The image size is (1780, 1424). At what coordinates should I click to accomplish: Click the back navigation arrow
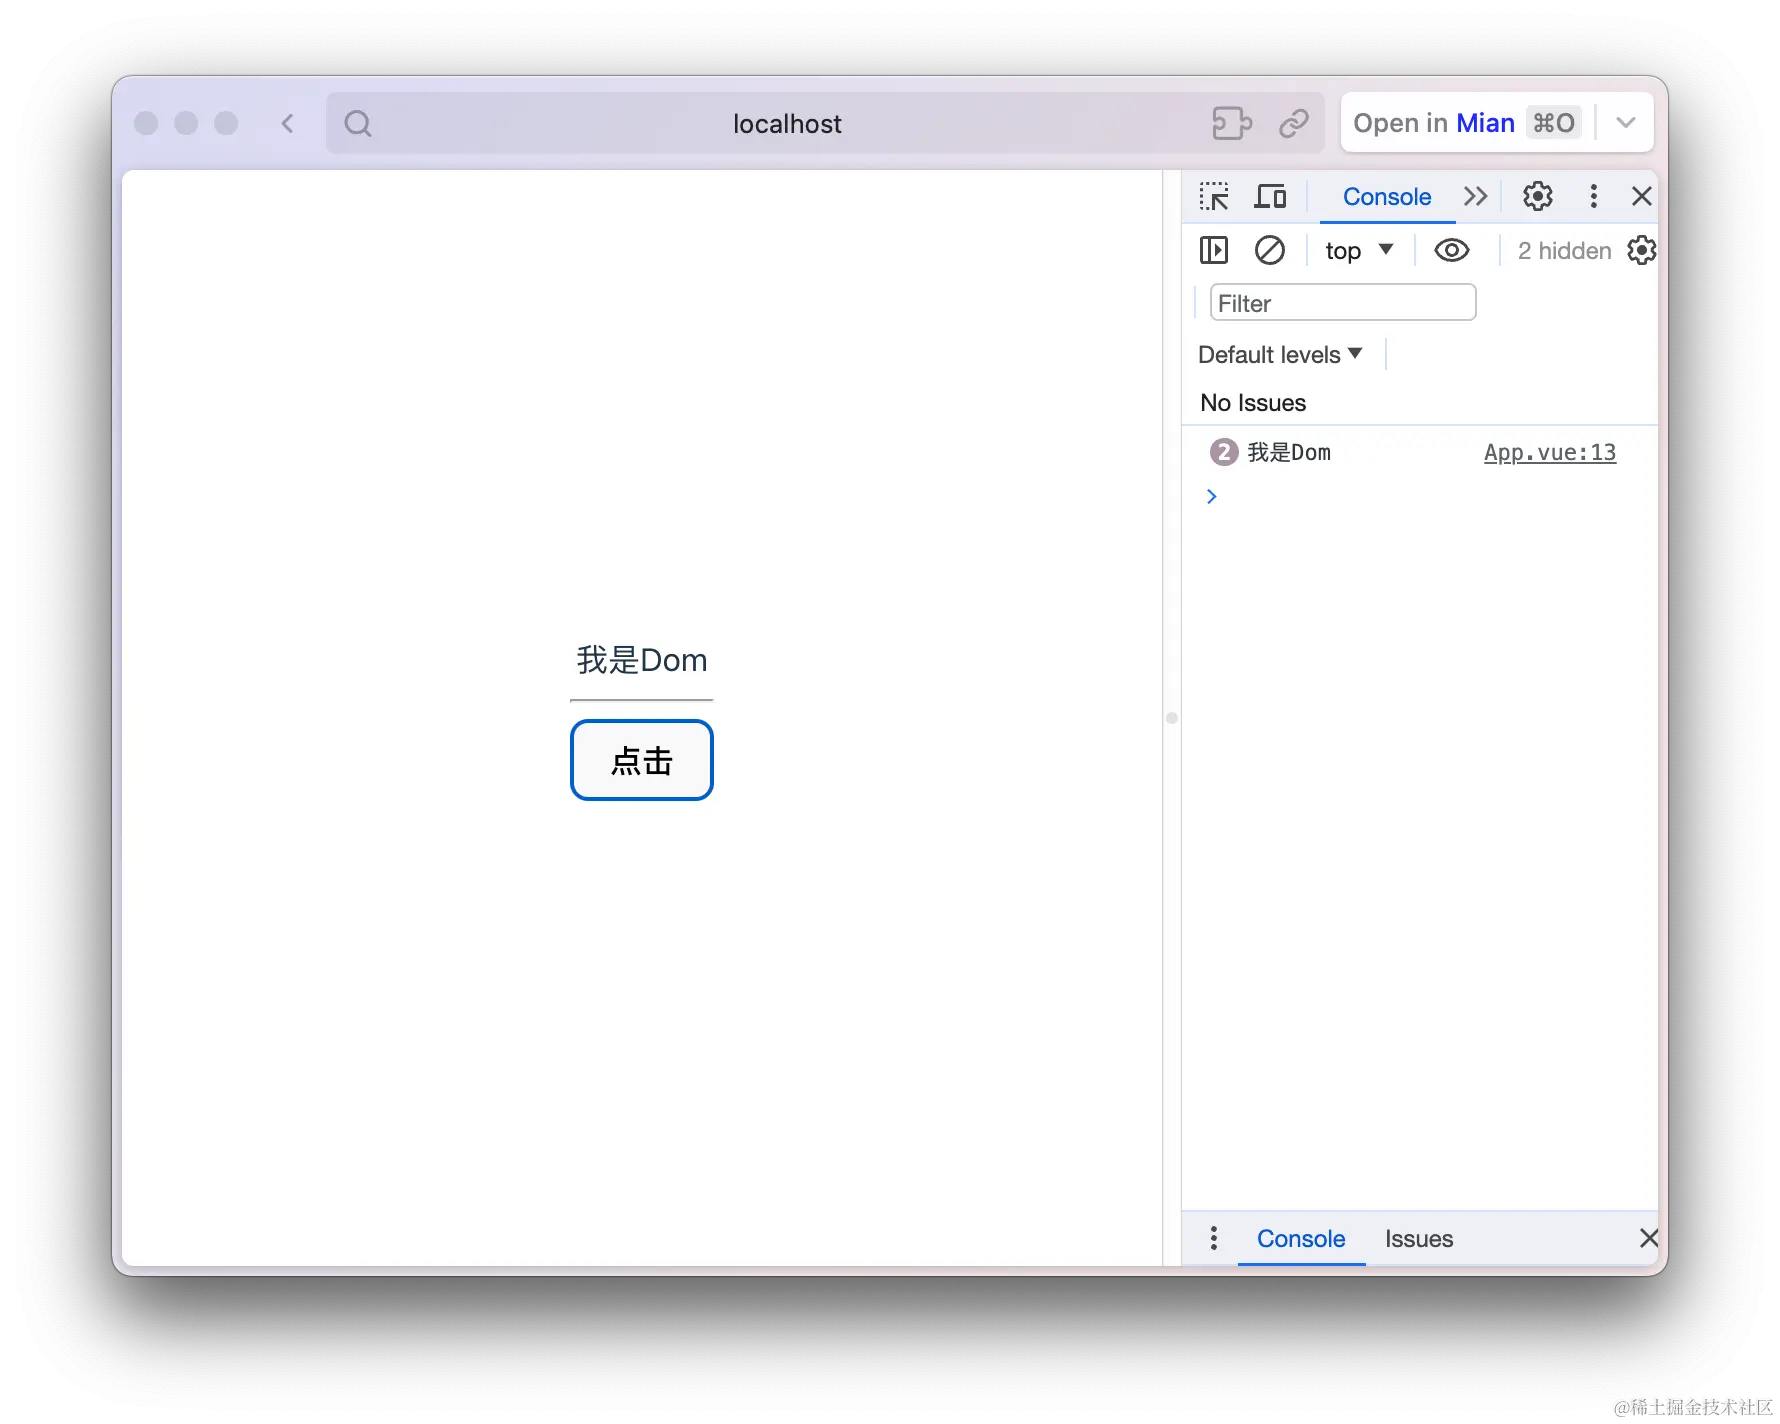tap(288, 123)
